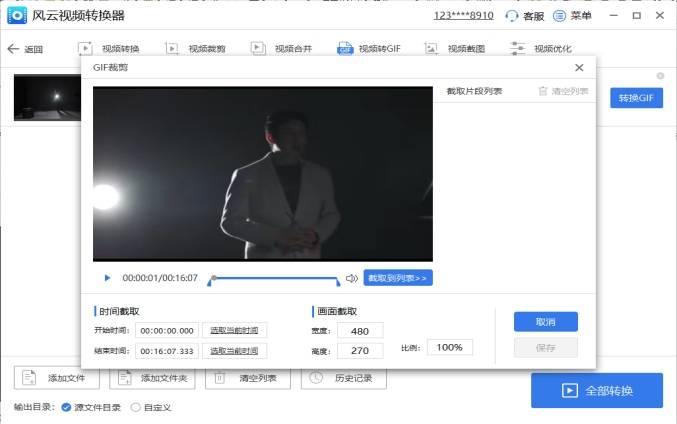677x424 pixels.
Task: Click the play icon in 全部转换
Action: click(x=569, y=391)
